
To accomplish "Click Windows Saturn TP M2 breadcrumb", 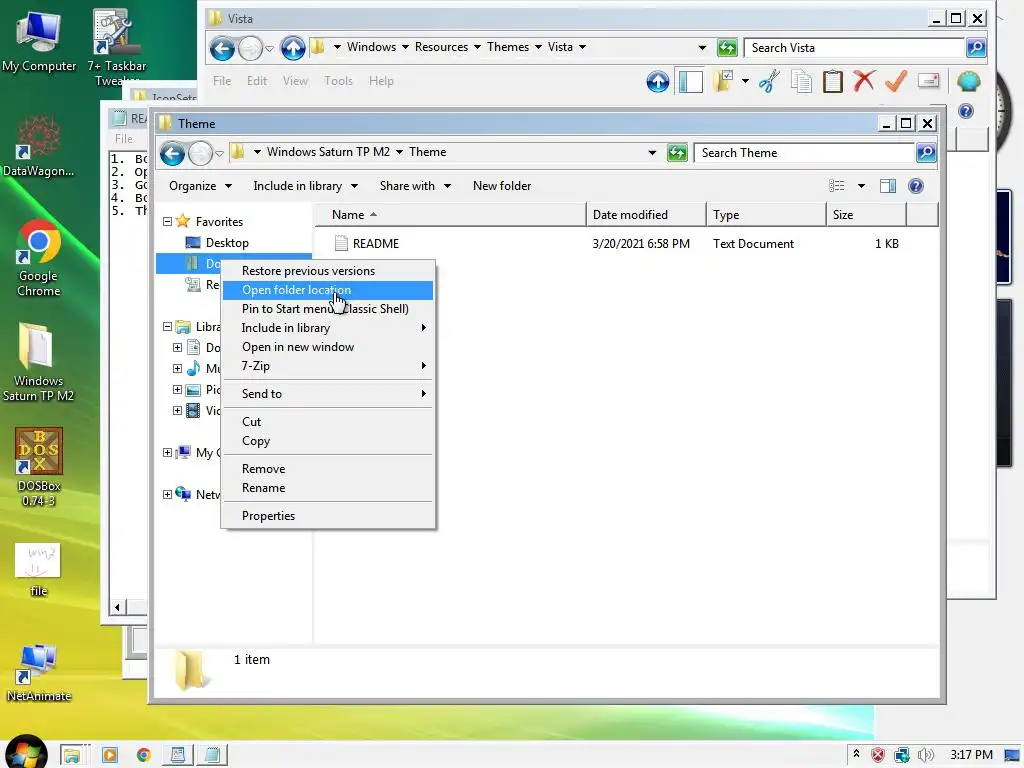I will [328, 152].
